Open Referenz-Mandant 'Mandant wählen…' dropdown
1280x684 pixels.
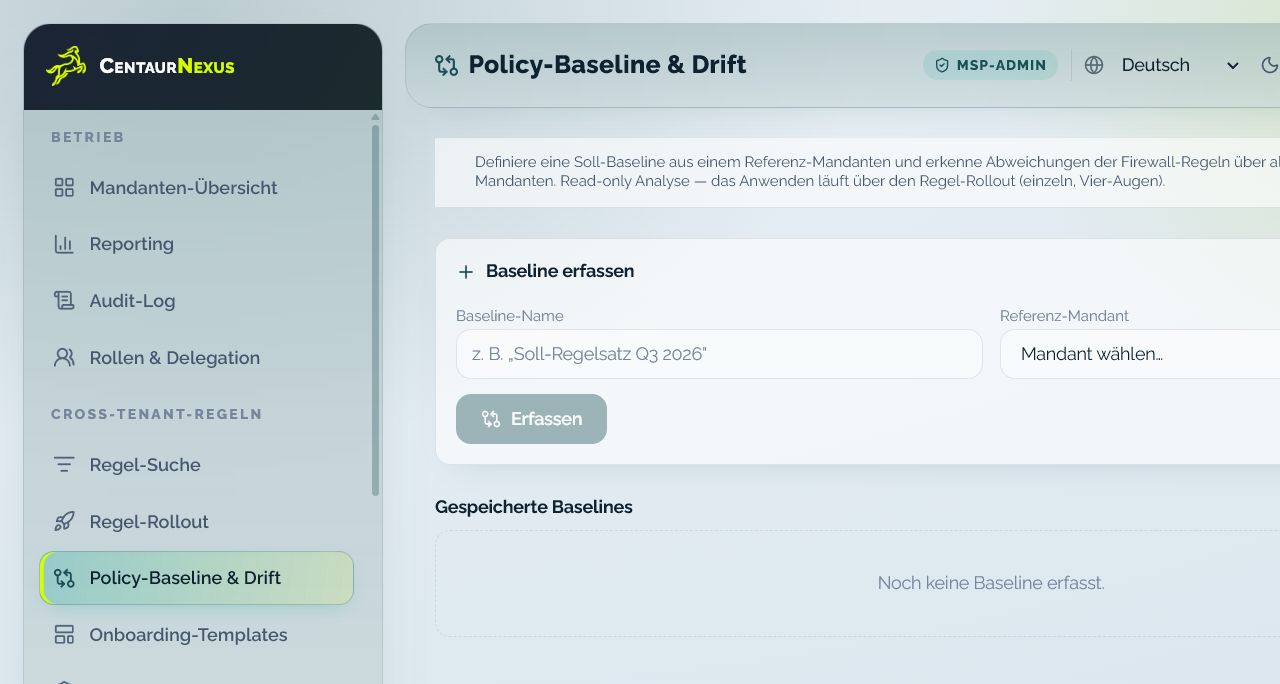click(x=1140, y=354)
